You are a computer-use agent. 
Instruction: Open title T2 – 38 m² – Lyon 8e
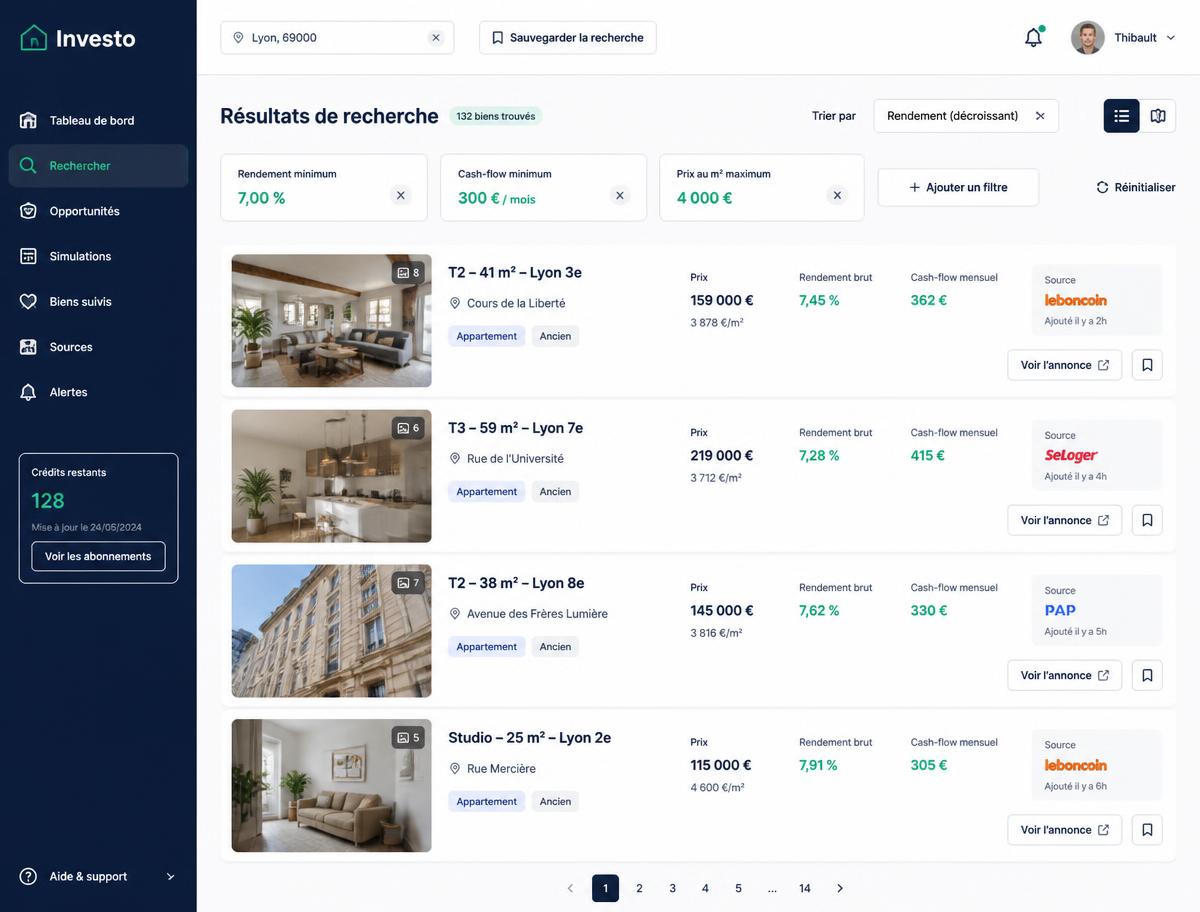[x=516, y=583]
